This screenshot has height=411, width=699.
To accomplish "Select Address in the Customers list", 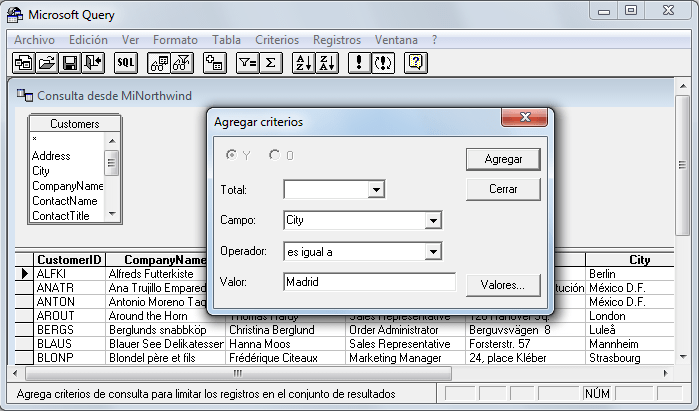I will 51,156.
